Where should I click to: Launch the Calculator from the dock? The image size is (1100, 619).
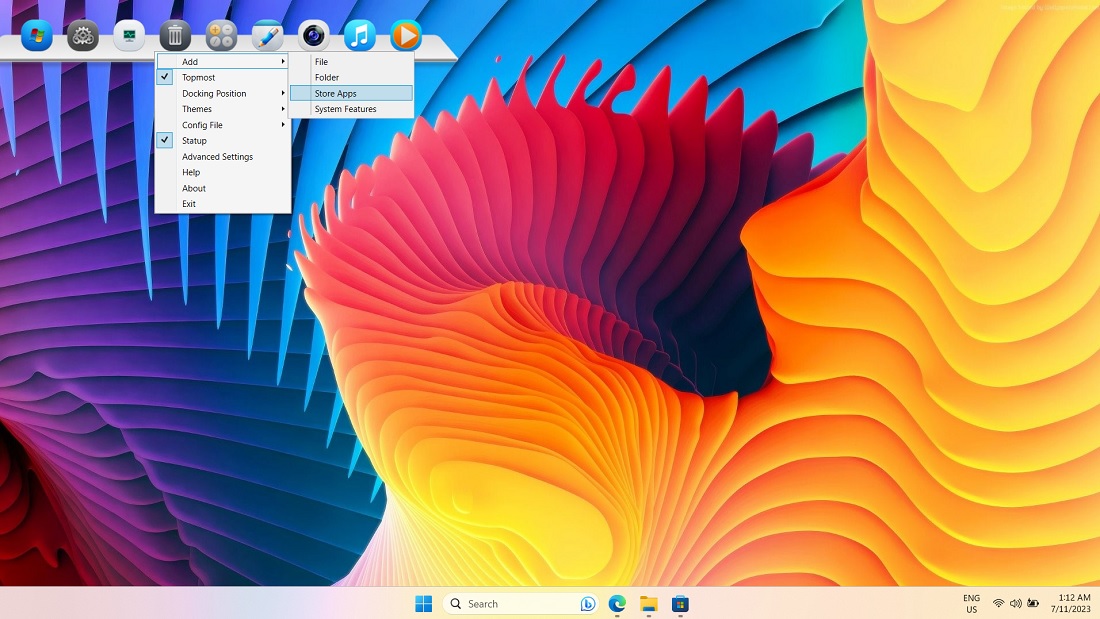[221, 35]
